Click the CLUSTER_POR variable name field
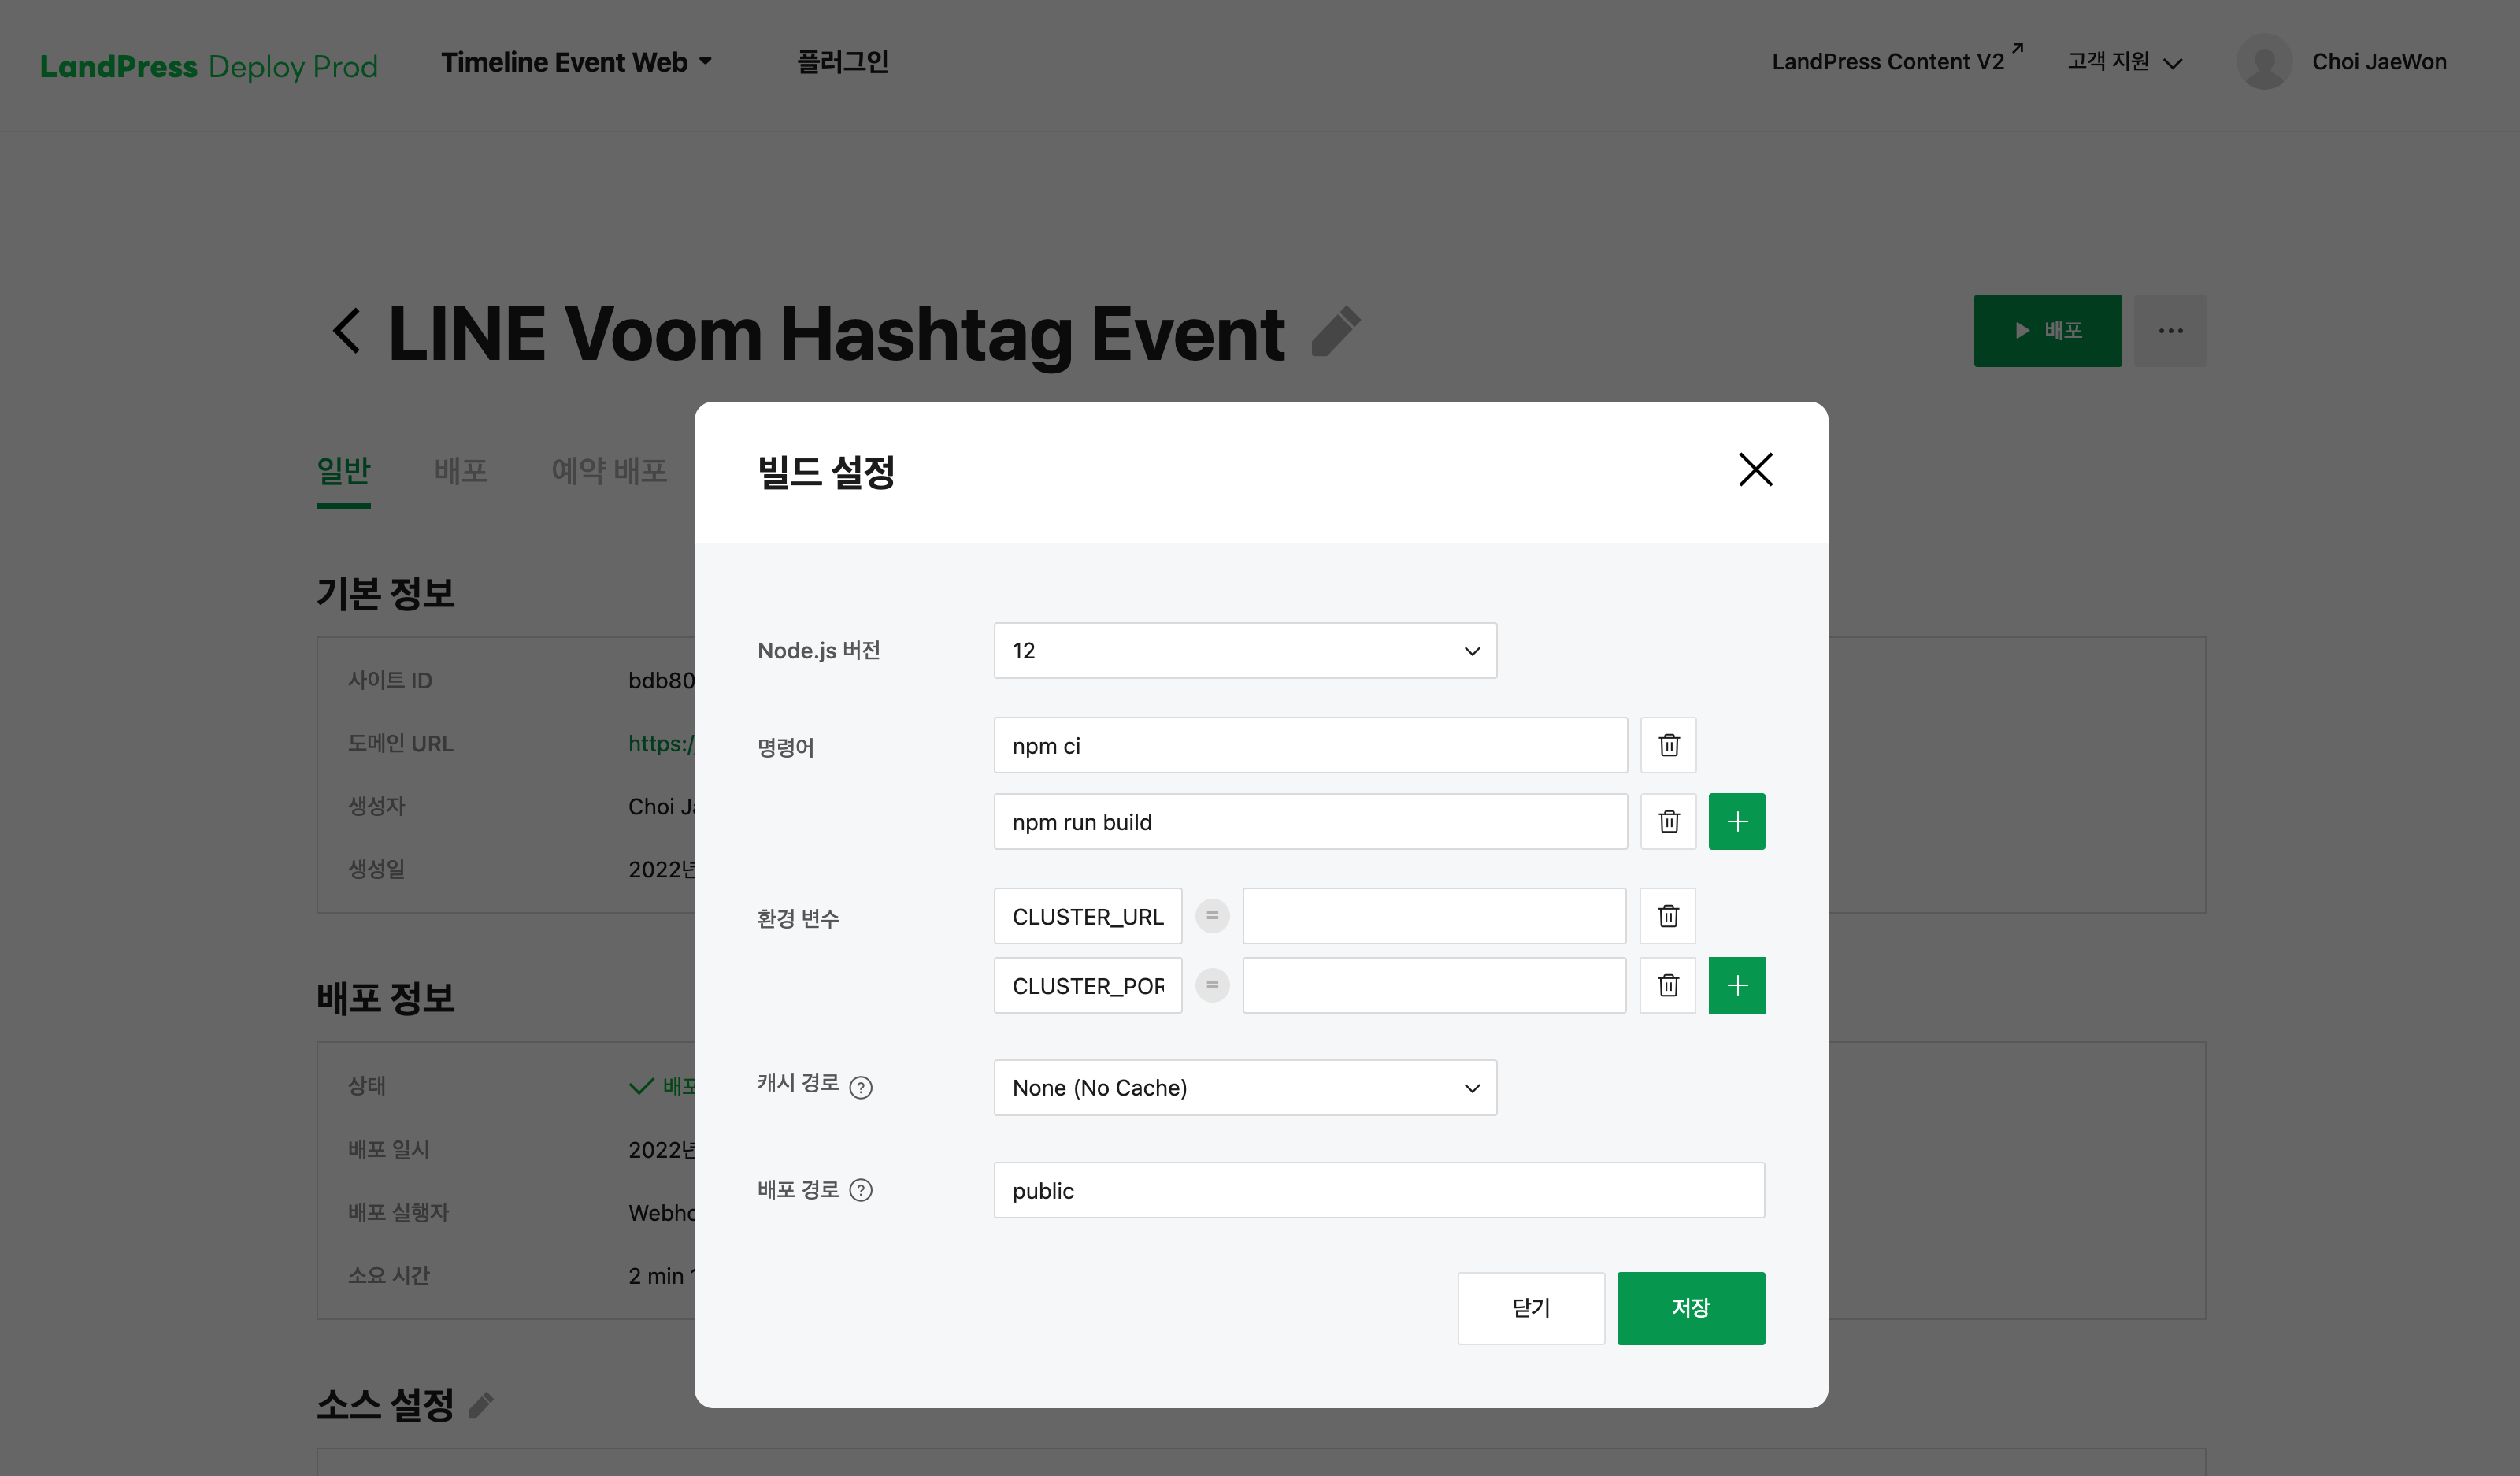Viewport: 2520px width, 1476px height. click(x=1088, y=986)
